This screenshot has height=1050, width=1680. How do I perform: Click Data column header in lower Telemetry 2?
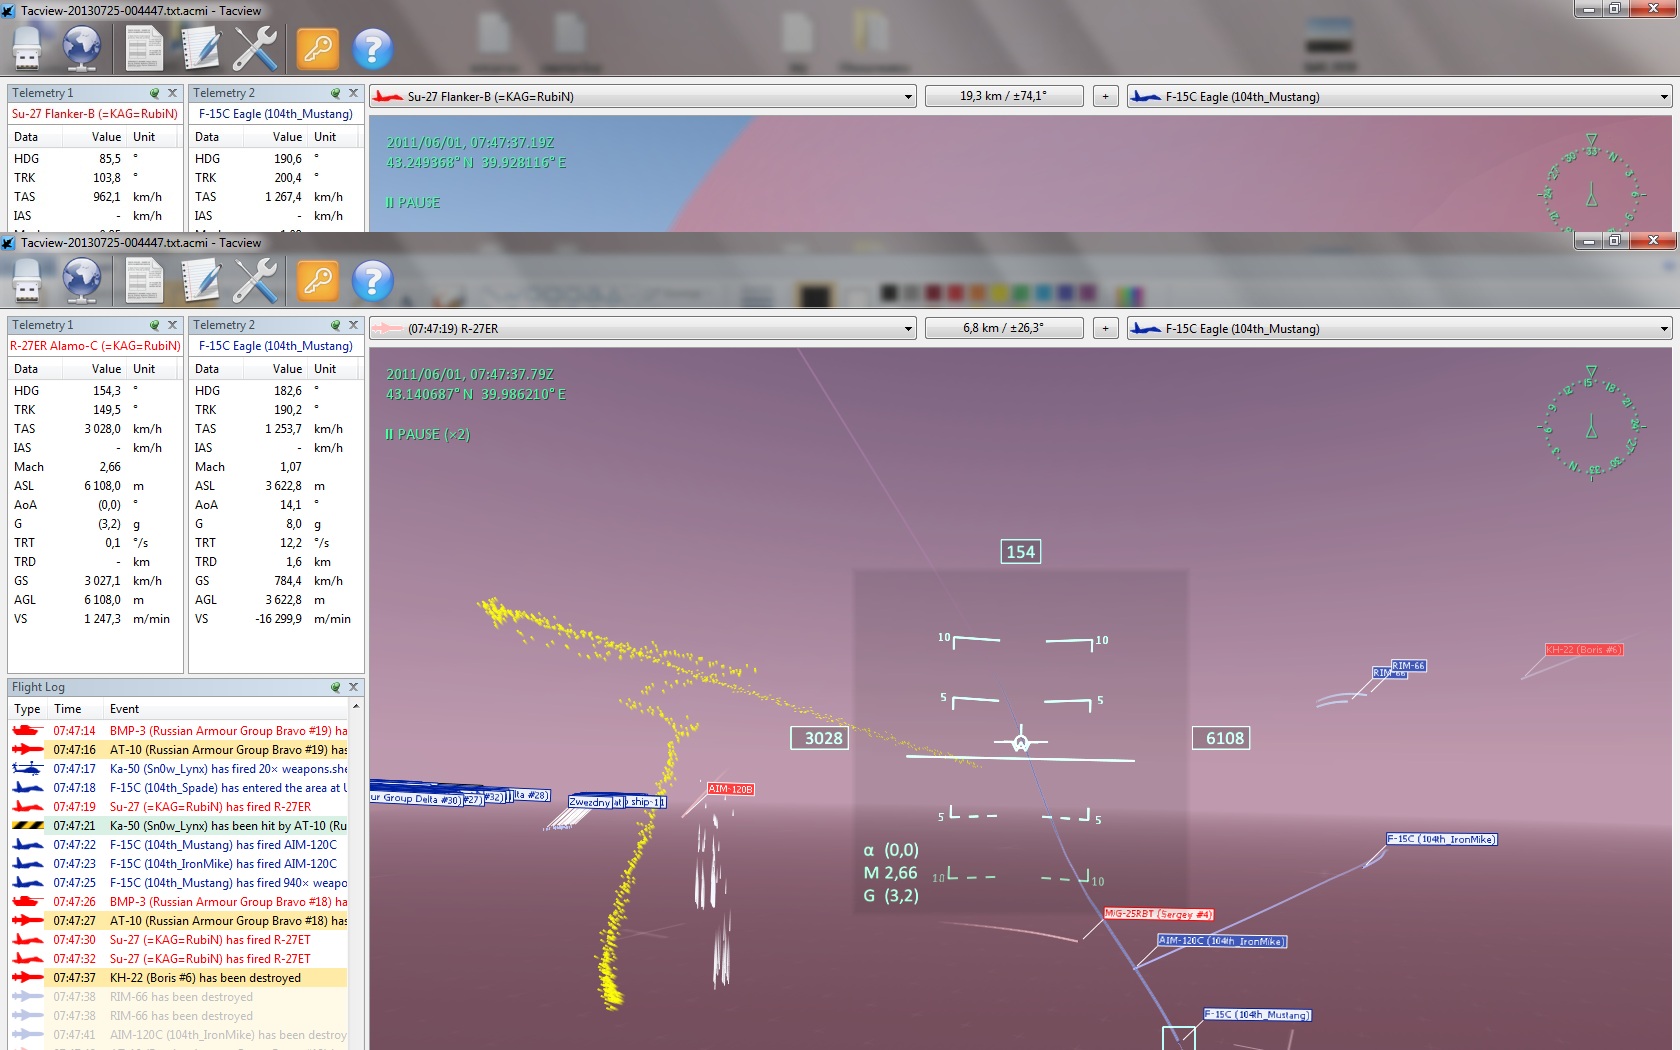[x=218, y=369]
